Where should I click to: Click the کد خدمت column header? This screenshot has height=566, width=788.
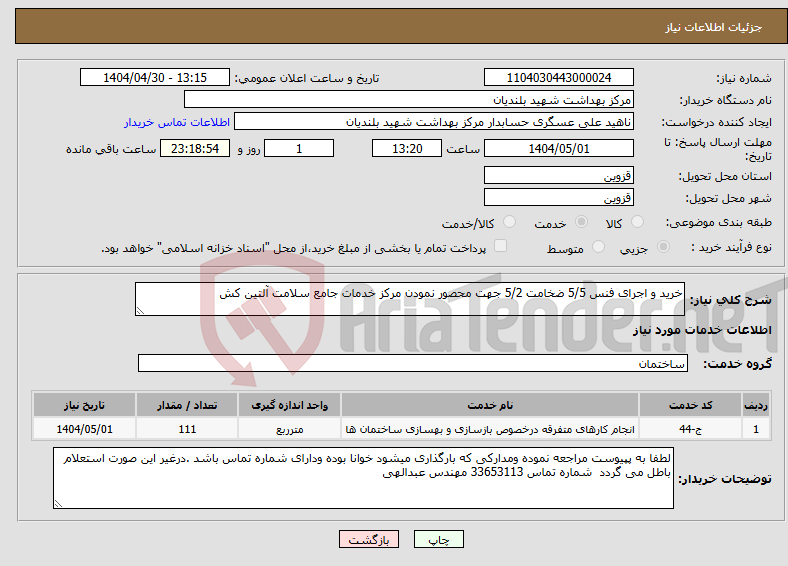[691, 405]
